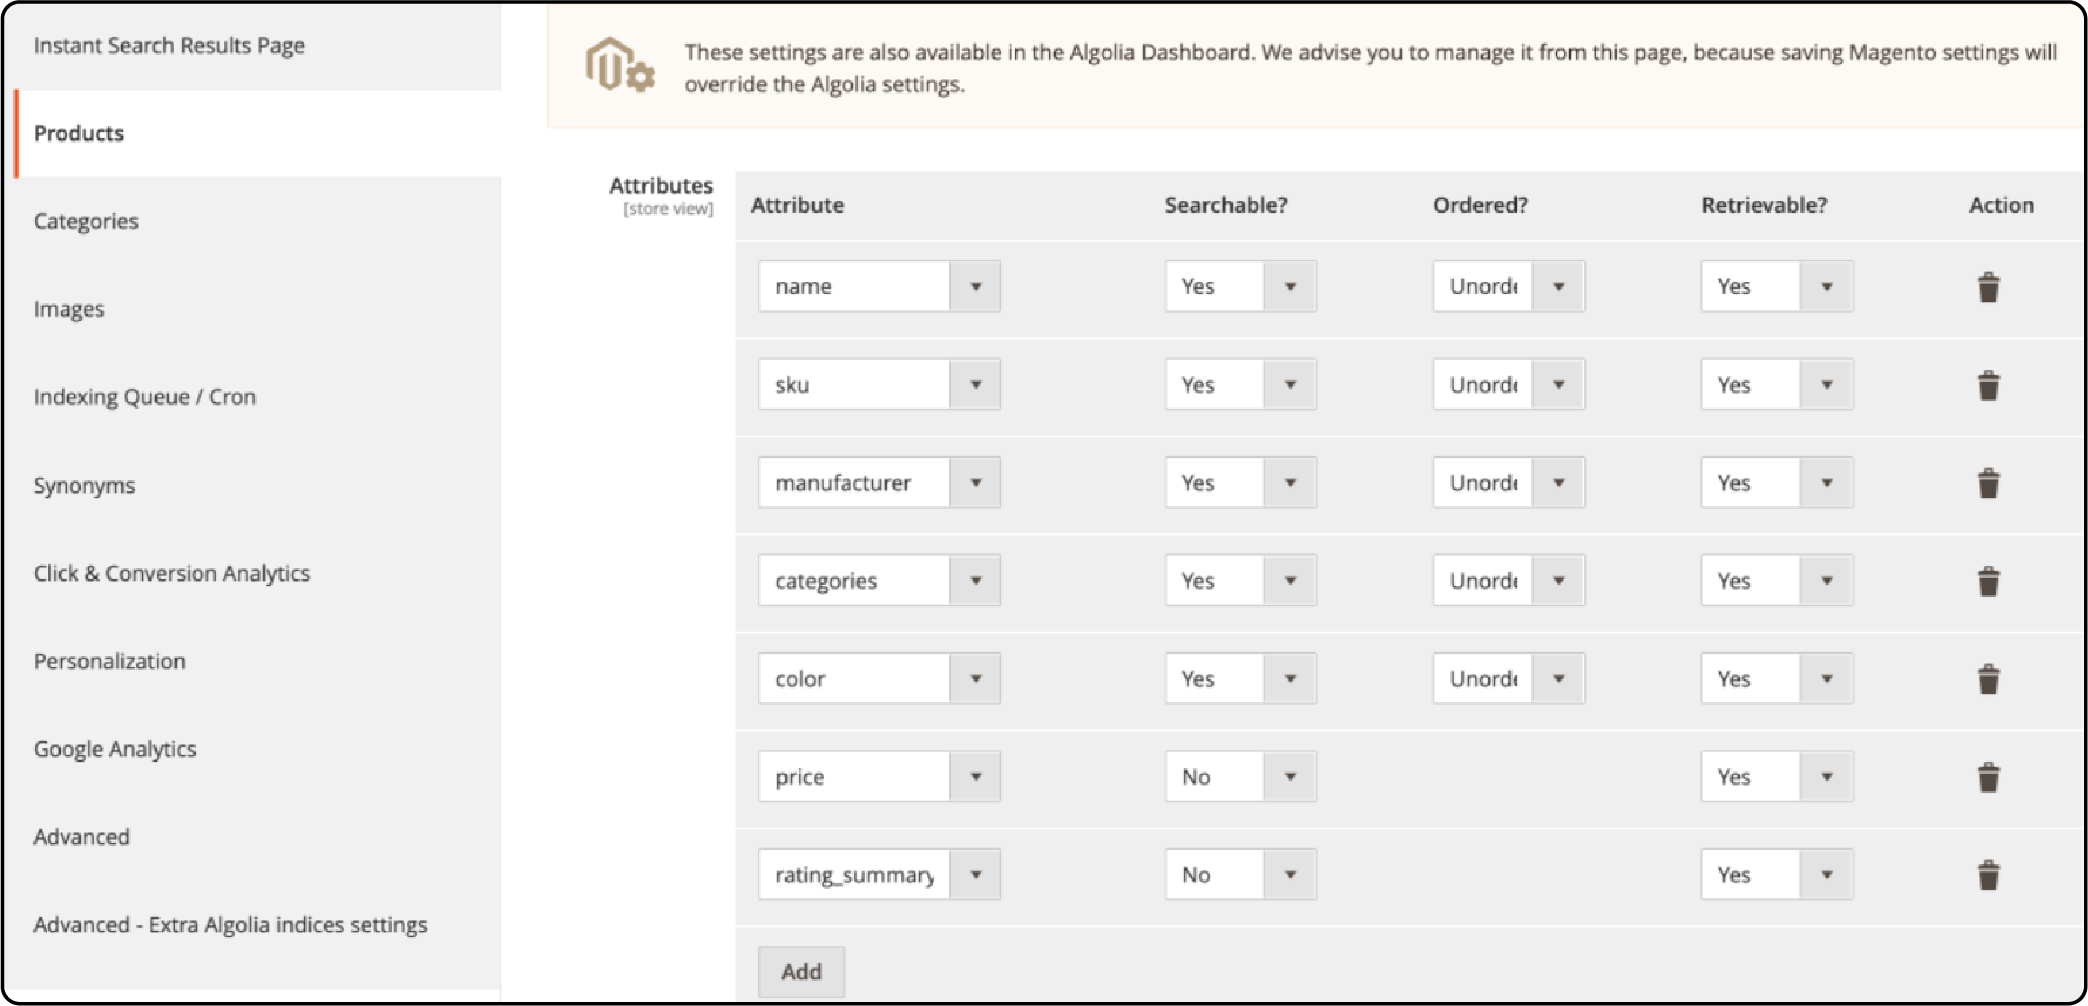Go to Categories settings section
This screenshot has height=1006, width=2088.
tap(258, 222)
